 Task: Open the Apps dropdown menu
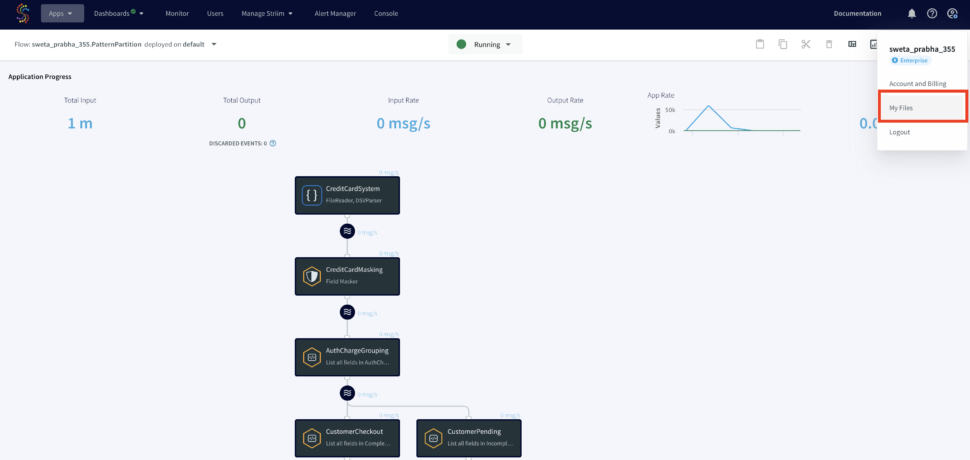62,14
